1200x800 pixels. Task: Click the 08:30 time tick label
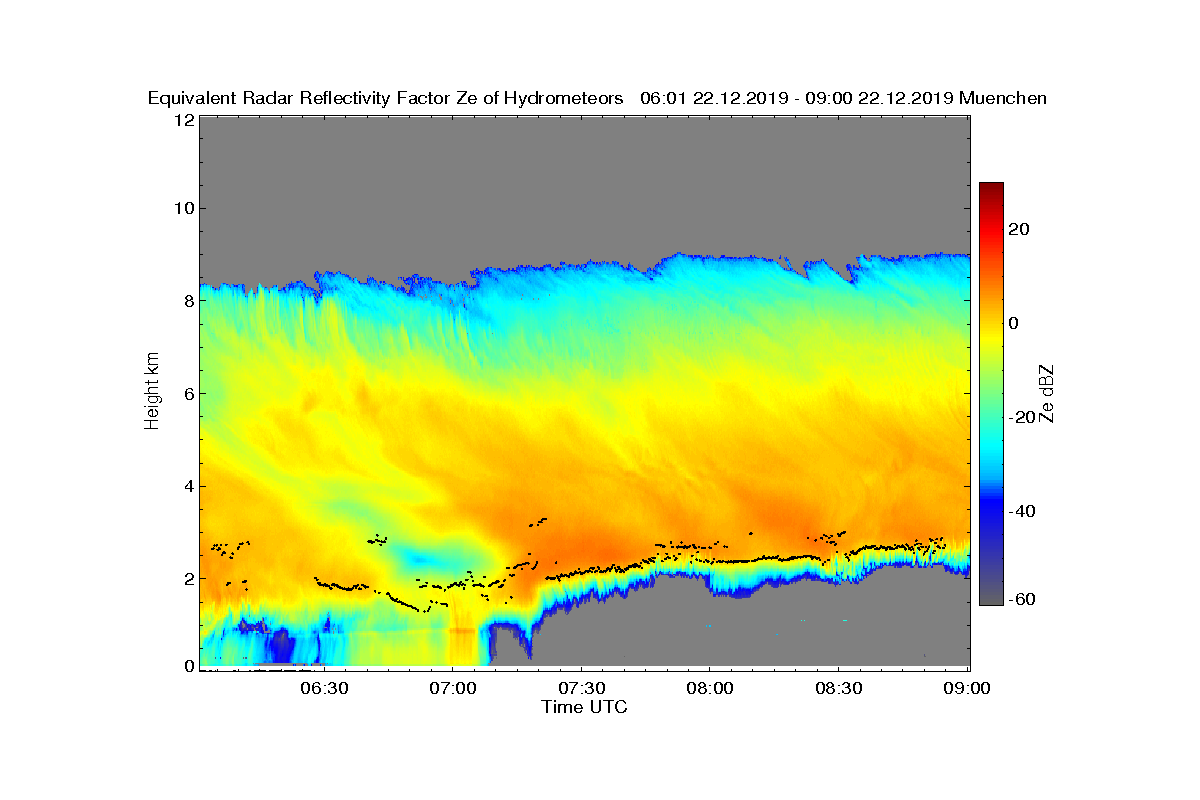click(838, 689)
